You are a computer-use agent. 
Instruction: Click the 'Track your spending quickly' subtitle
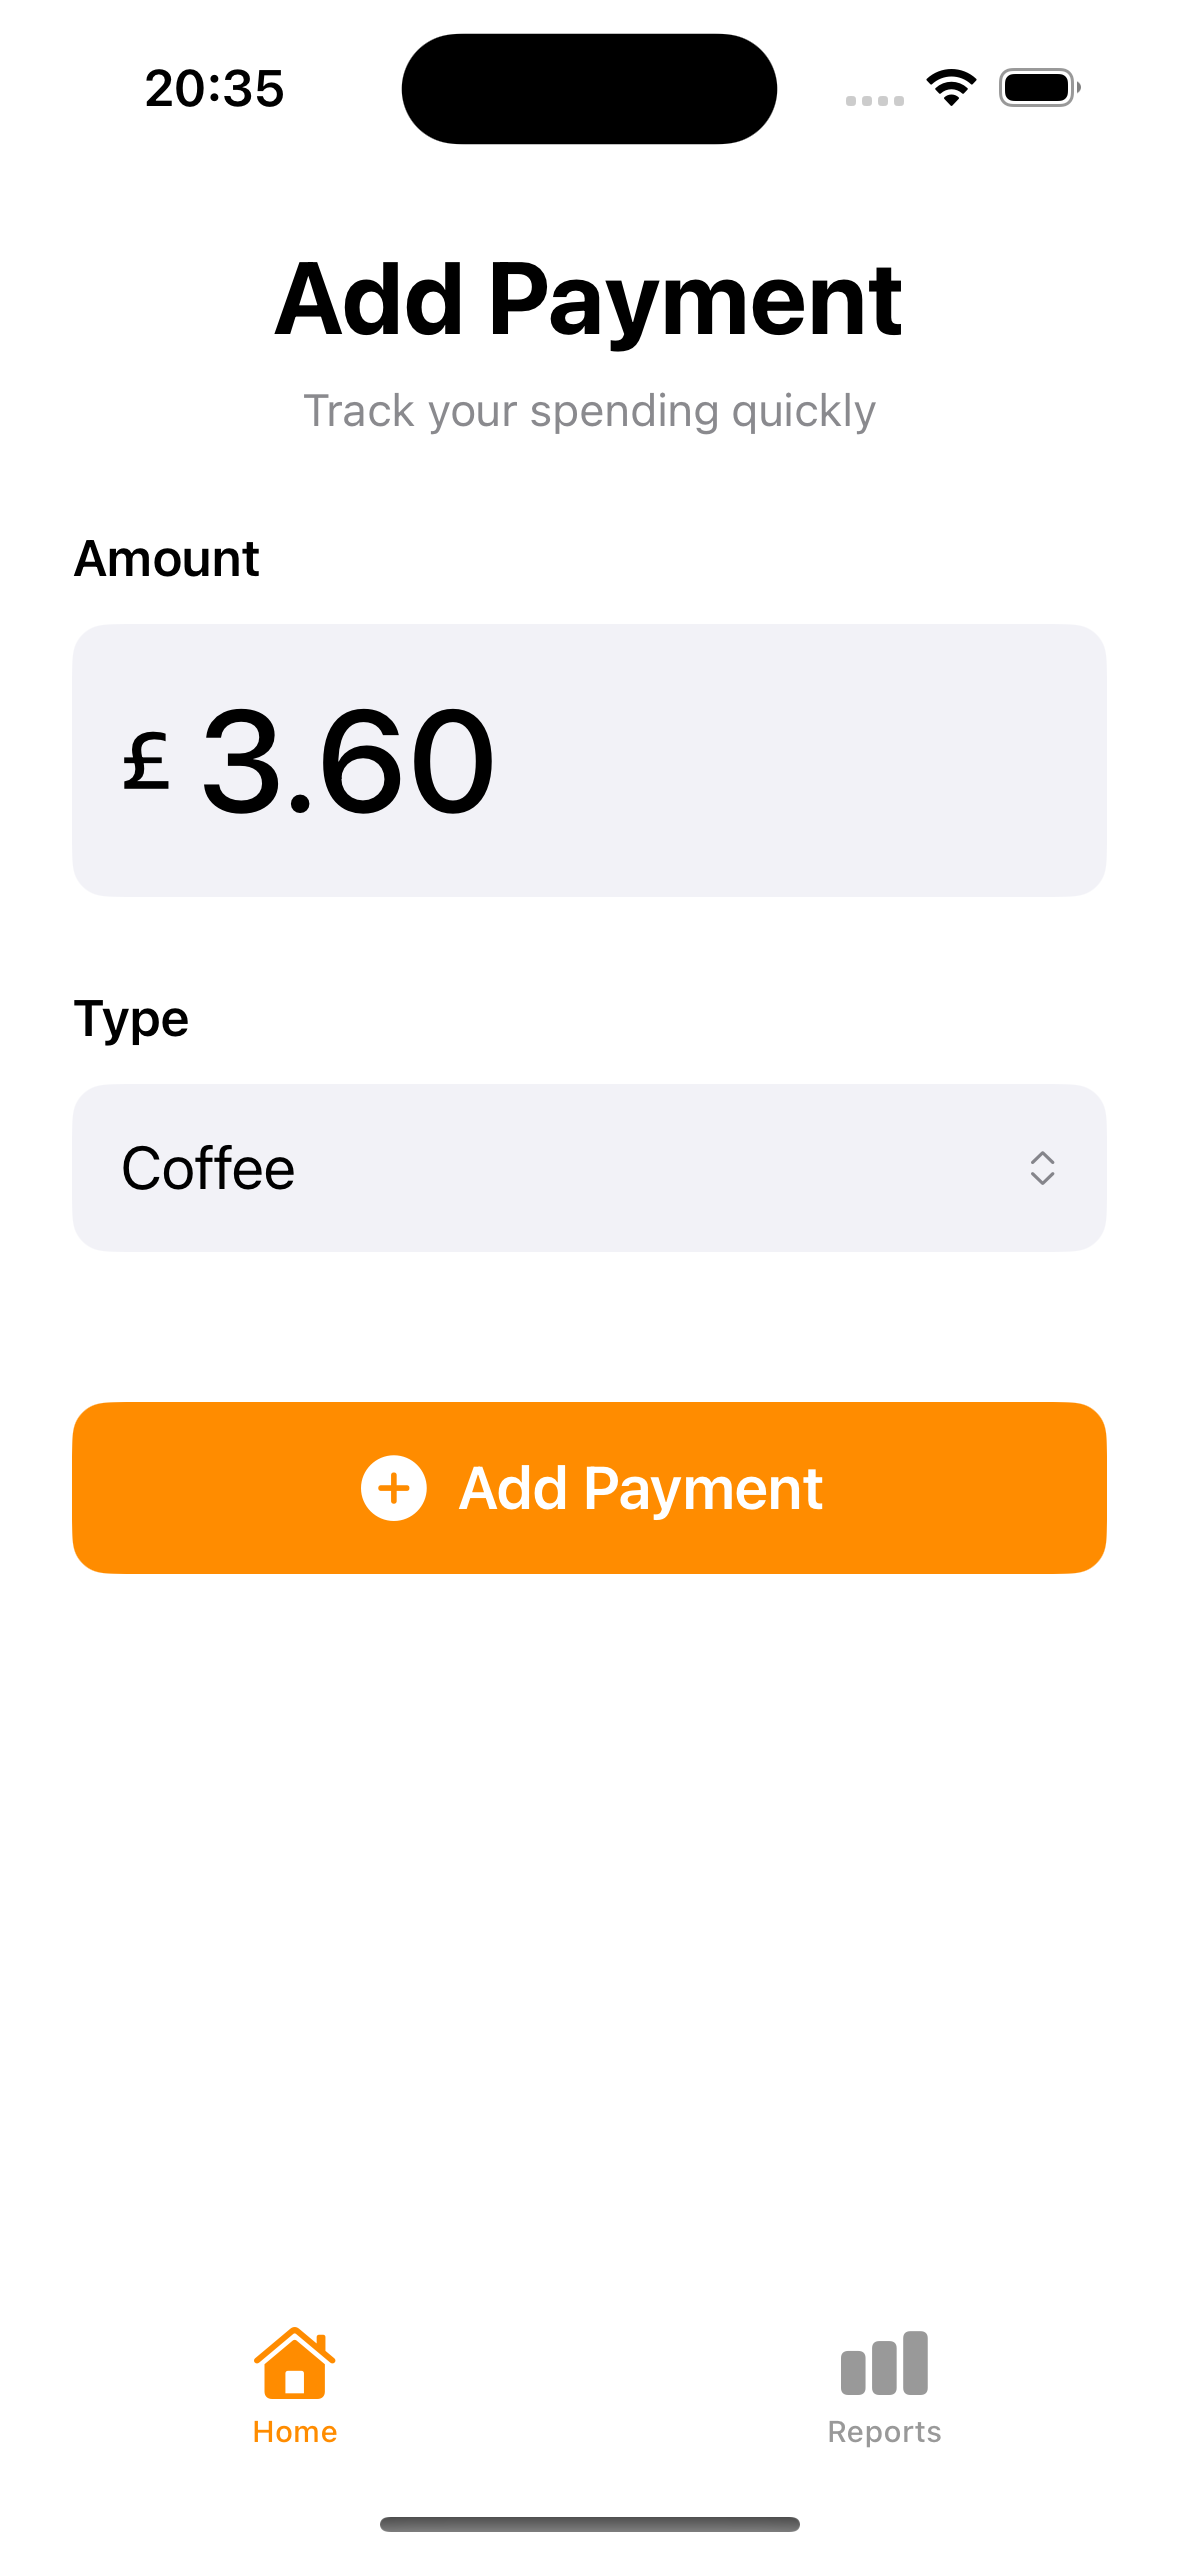click(x=589, y=411)
